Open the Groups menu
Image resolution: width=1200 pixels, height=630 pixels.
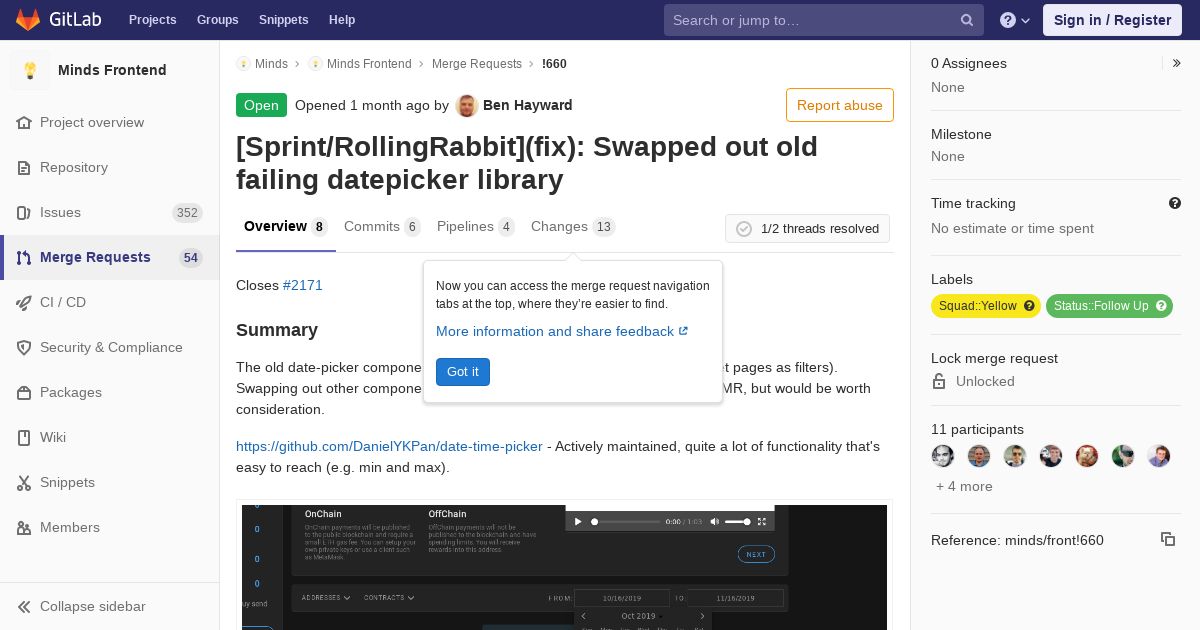coord(217,20)
